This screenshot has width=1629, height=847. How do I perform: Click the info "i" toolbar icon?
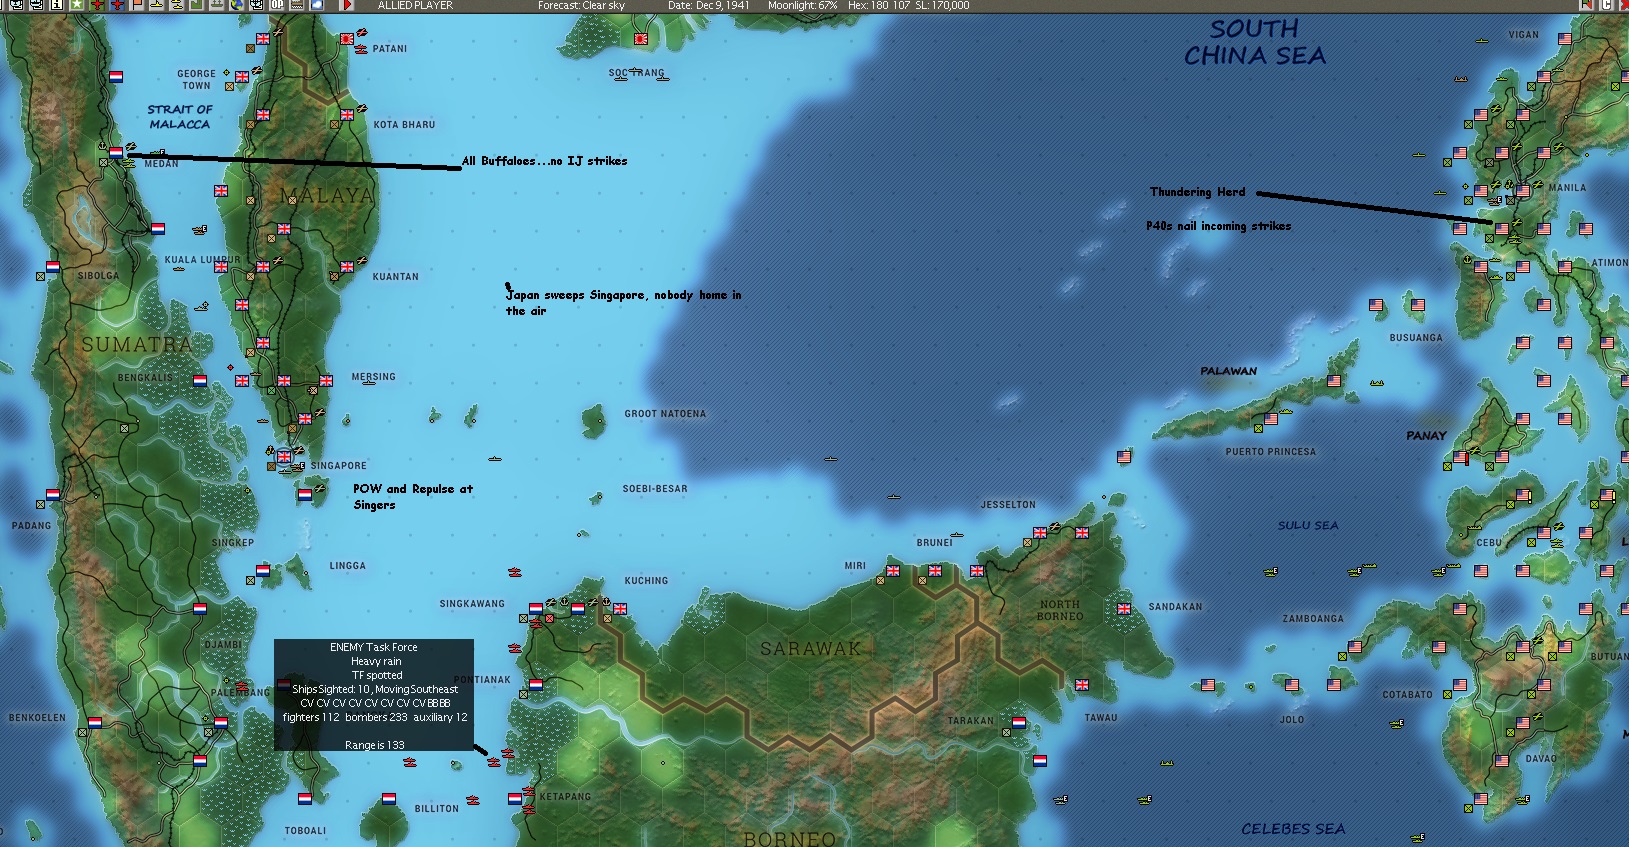coord(57,5)
